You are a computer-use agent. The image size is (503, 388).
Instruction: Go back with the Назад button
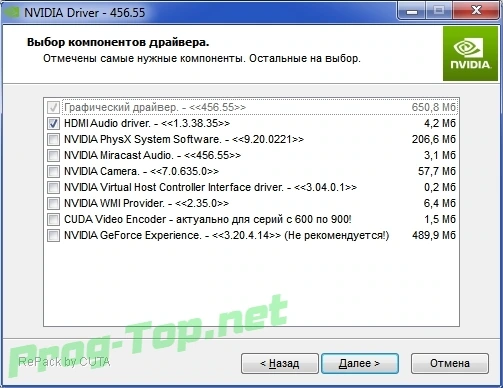click(x=280, y=363)
